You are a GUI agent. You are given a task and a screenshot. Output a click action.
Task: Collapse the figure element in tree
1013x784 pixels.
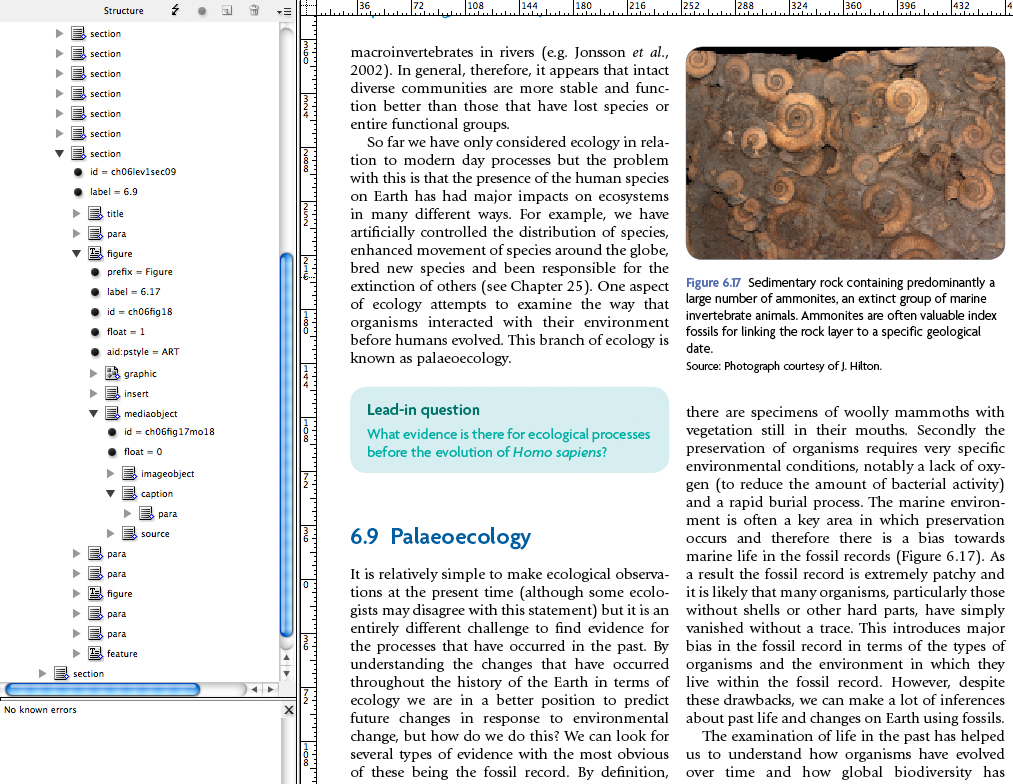click(x=77, y=253)
